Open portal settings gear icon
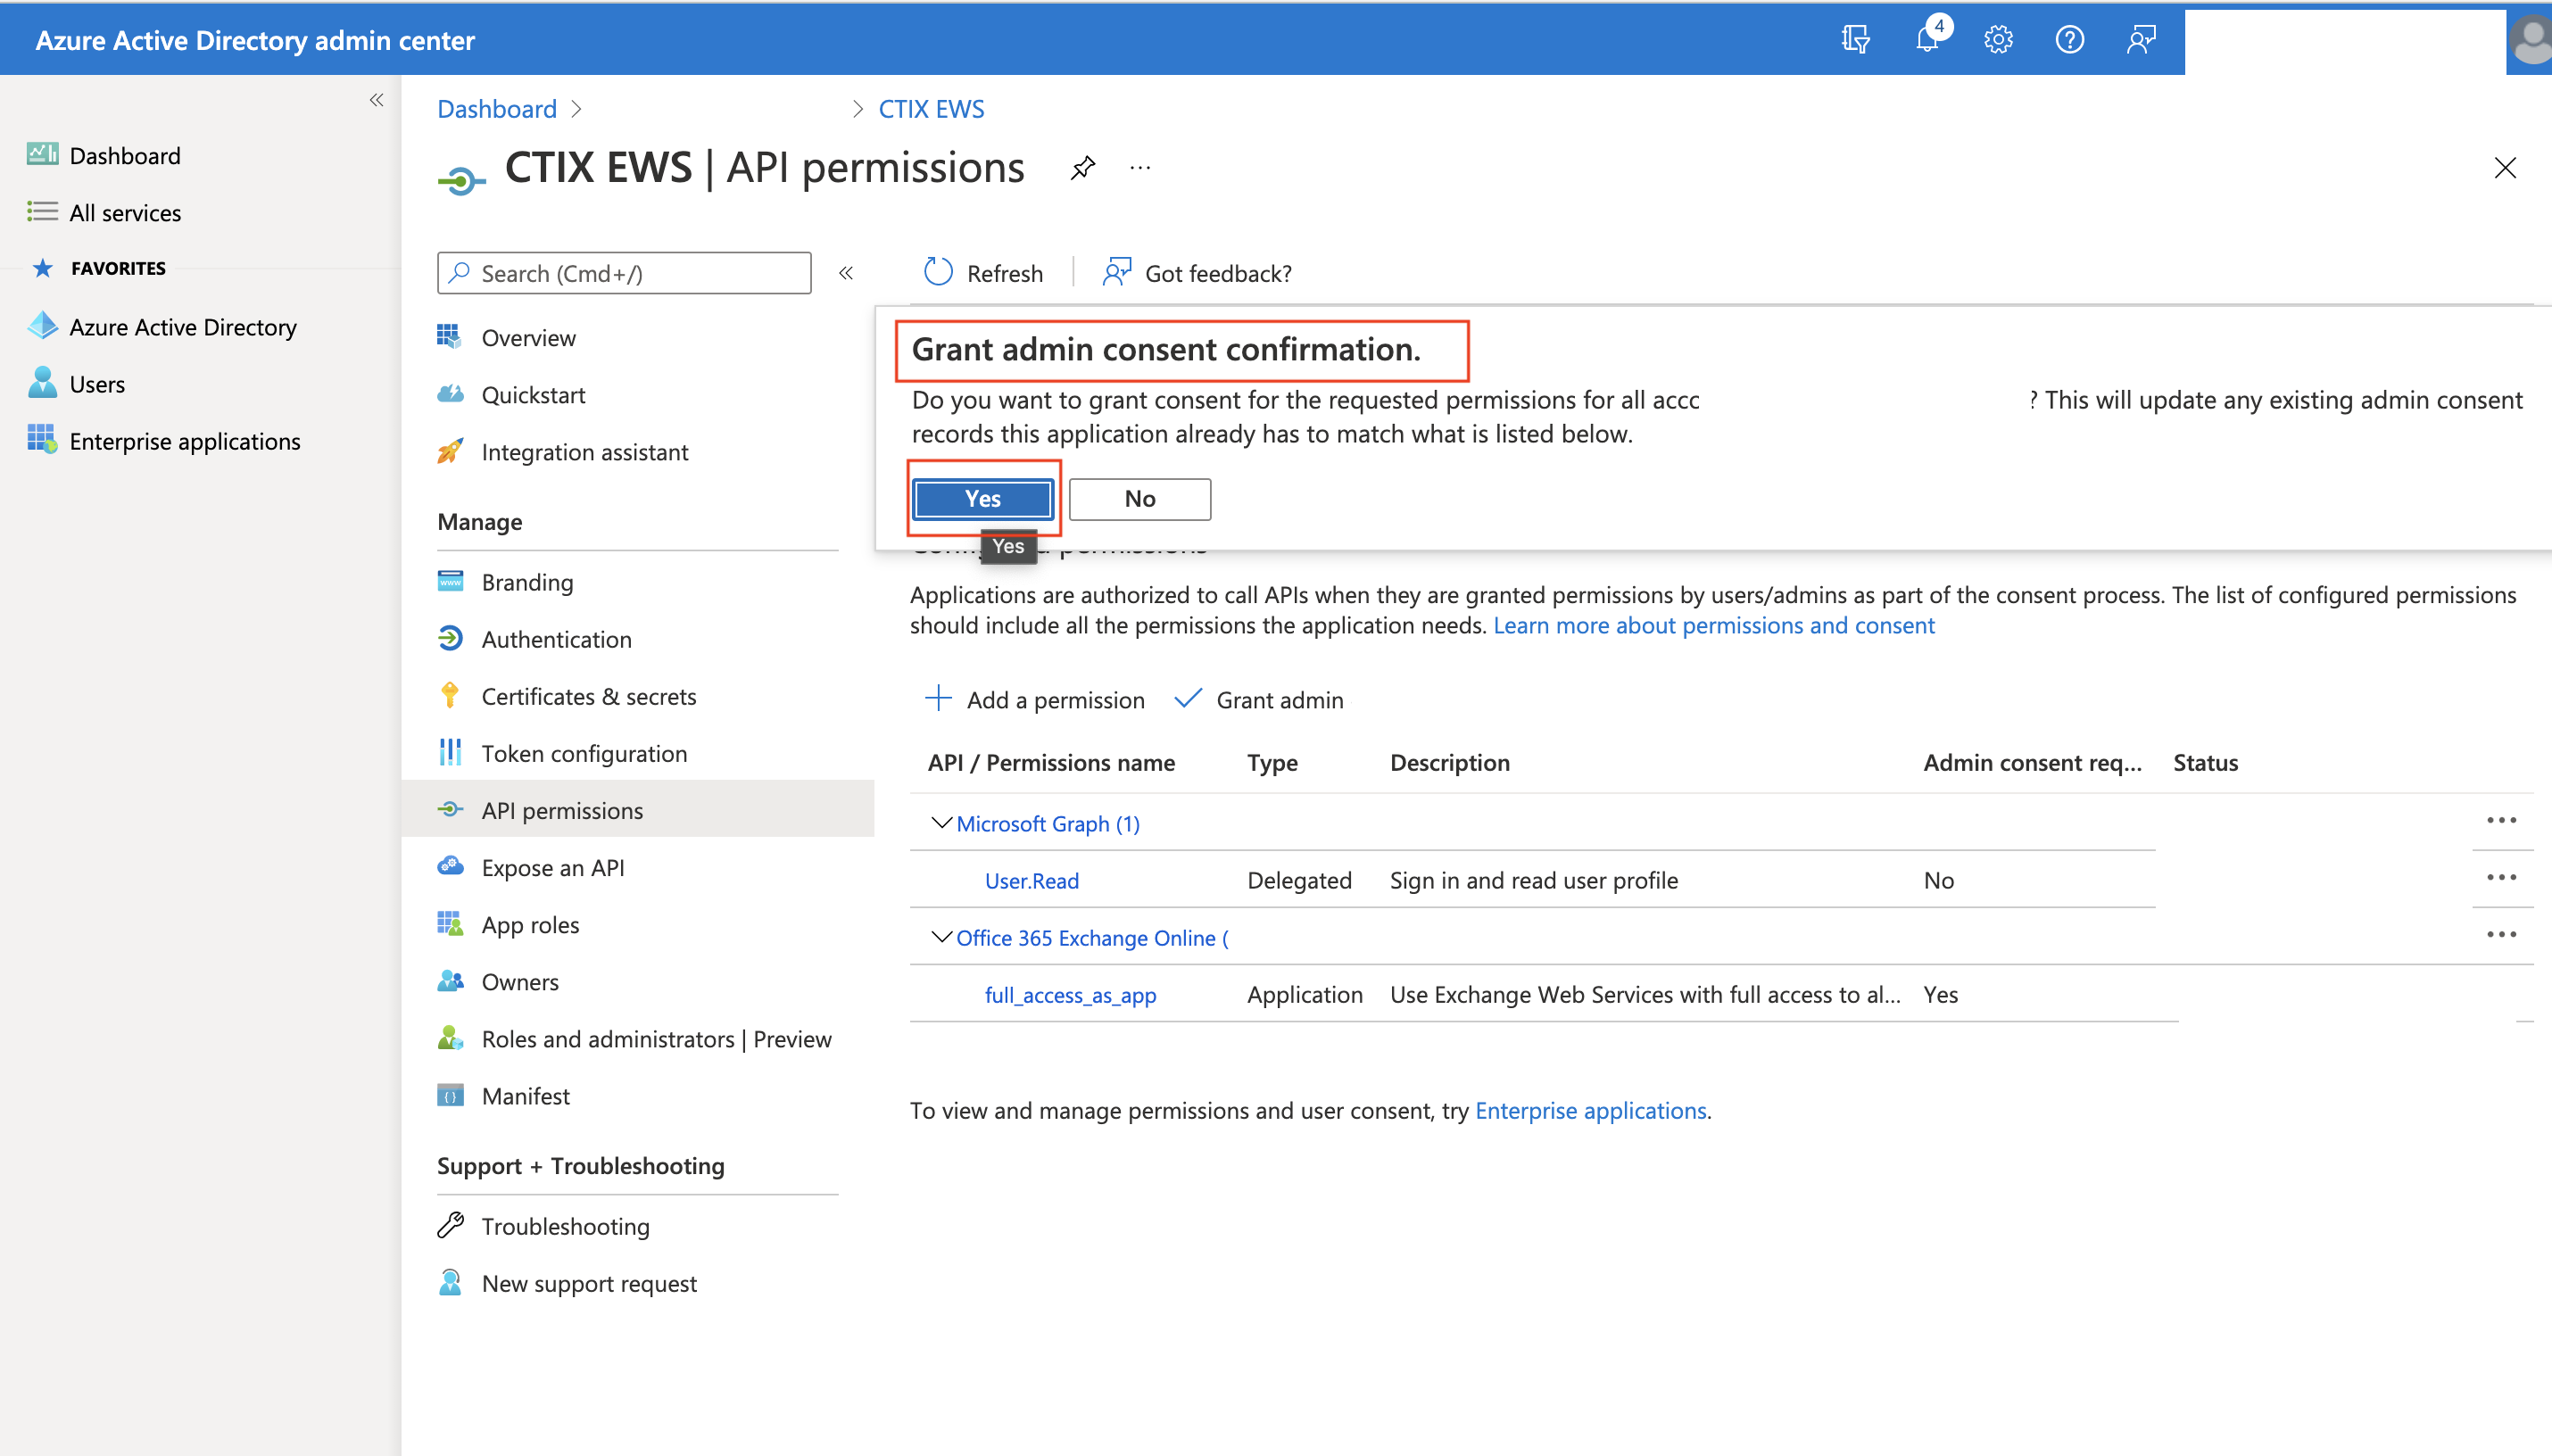Screen dimensions: 2552x1456 tap(1998, 40)
